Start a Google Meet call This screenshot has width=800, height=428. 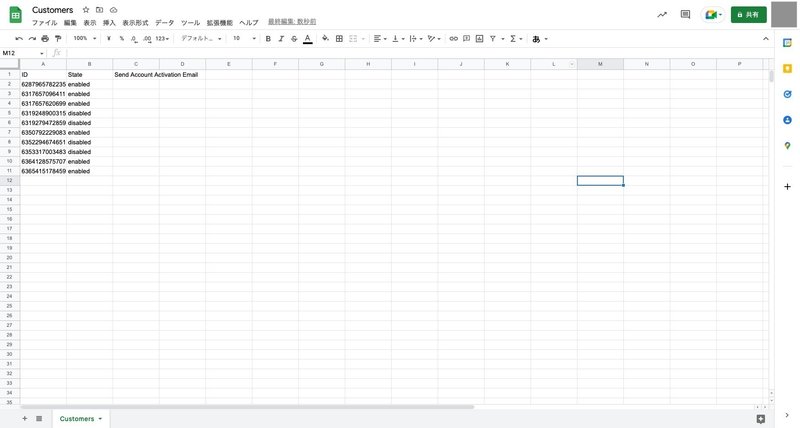(x=713, y=15)
